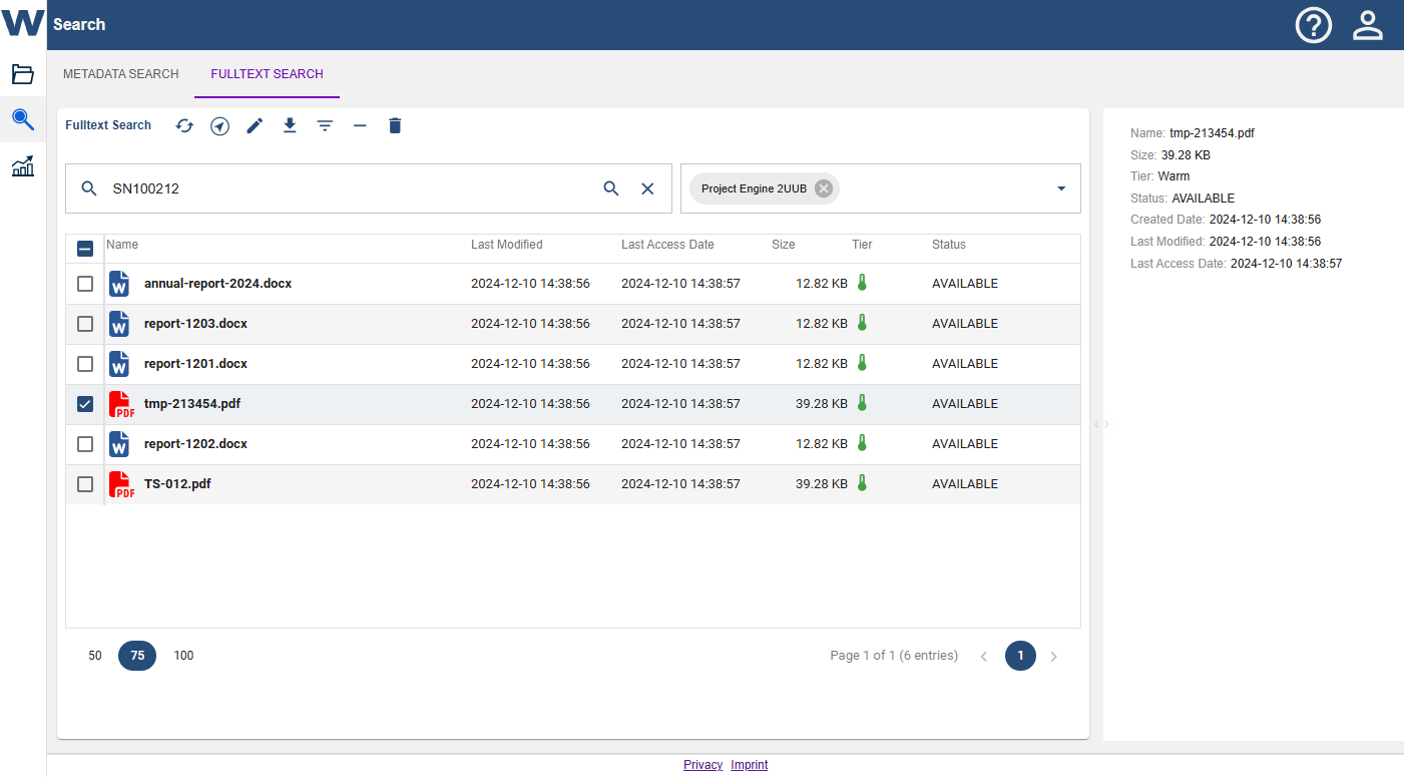1404x777 pixels.
Task: Click the refresh icon in Fulltext Search toolbar
Action: (x=185, y=126)
